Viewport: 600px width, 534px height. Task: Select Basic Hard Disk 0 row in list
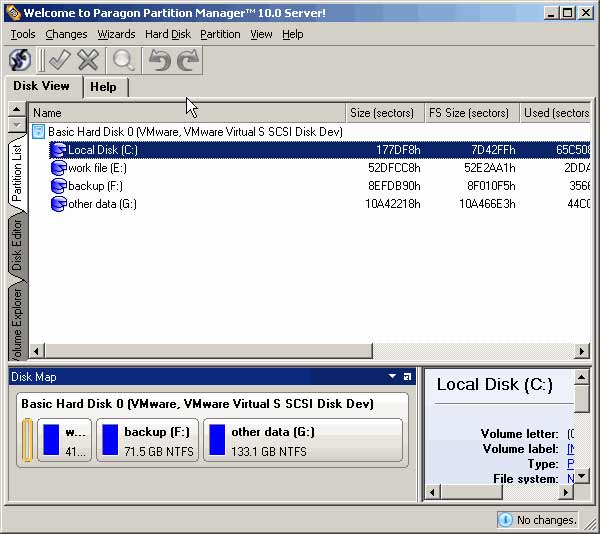(x=310, y=132)
